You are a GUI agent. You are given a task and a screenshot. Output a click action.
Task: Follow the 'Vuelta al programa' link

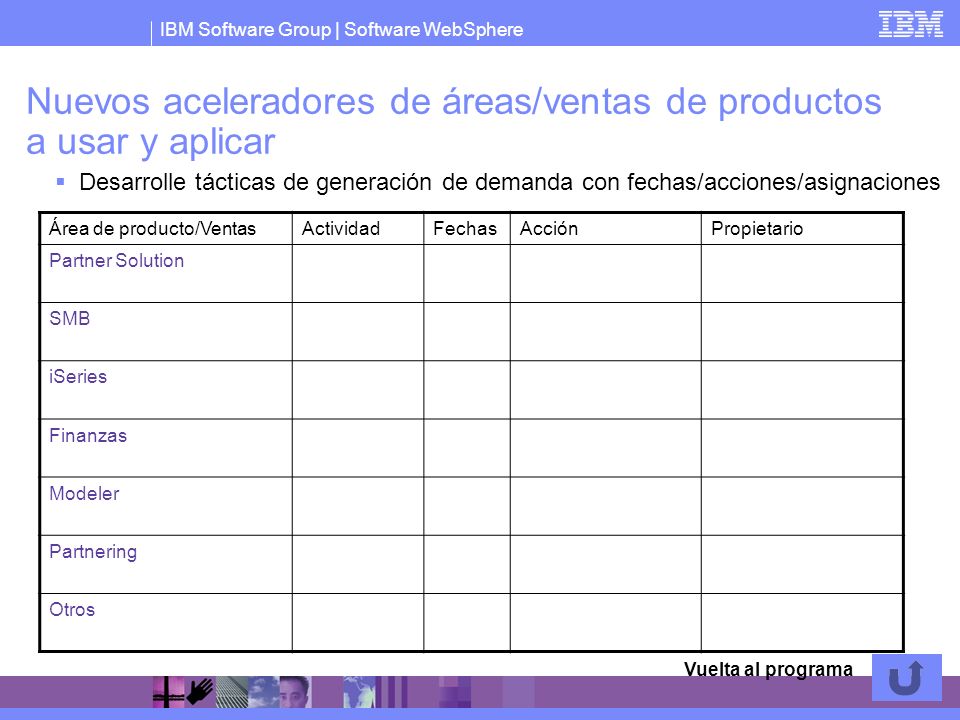(768, 669)
